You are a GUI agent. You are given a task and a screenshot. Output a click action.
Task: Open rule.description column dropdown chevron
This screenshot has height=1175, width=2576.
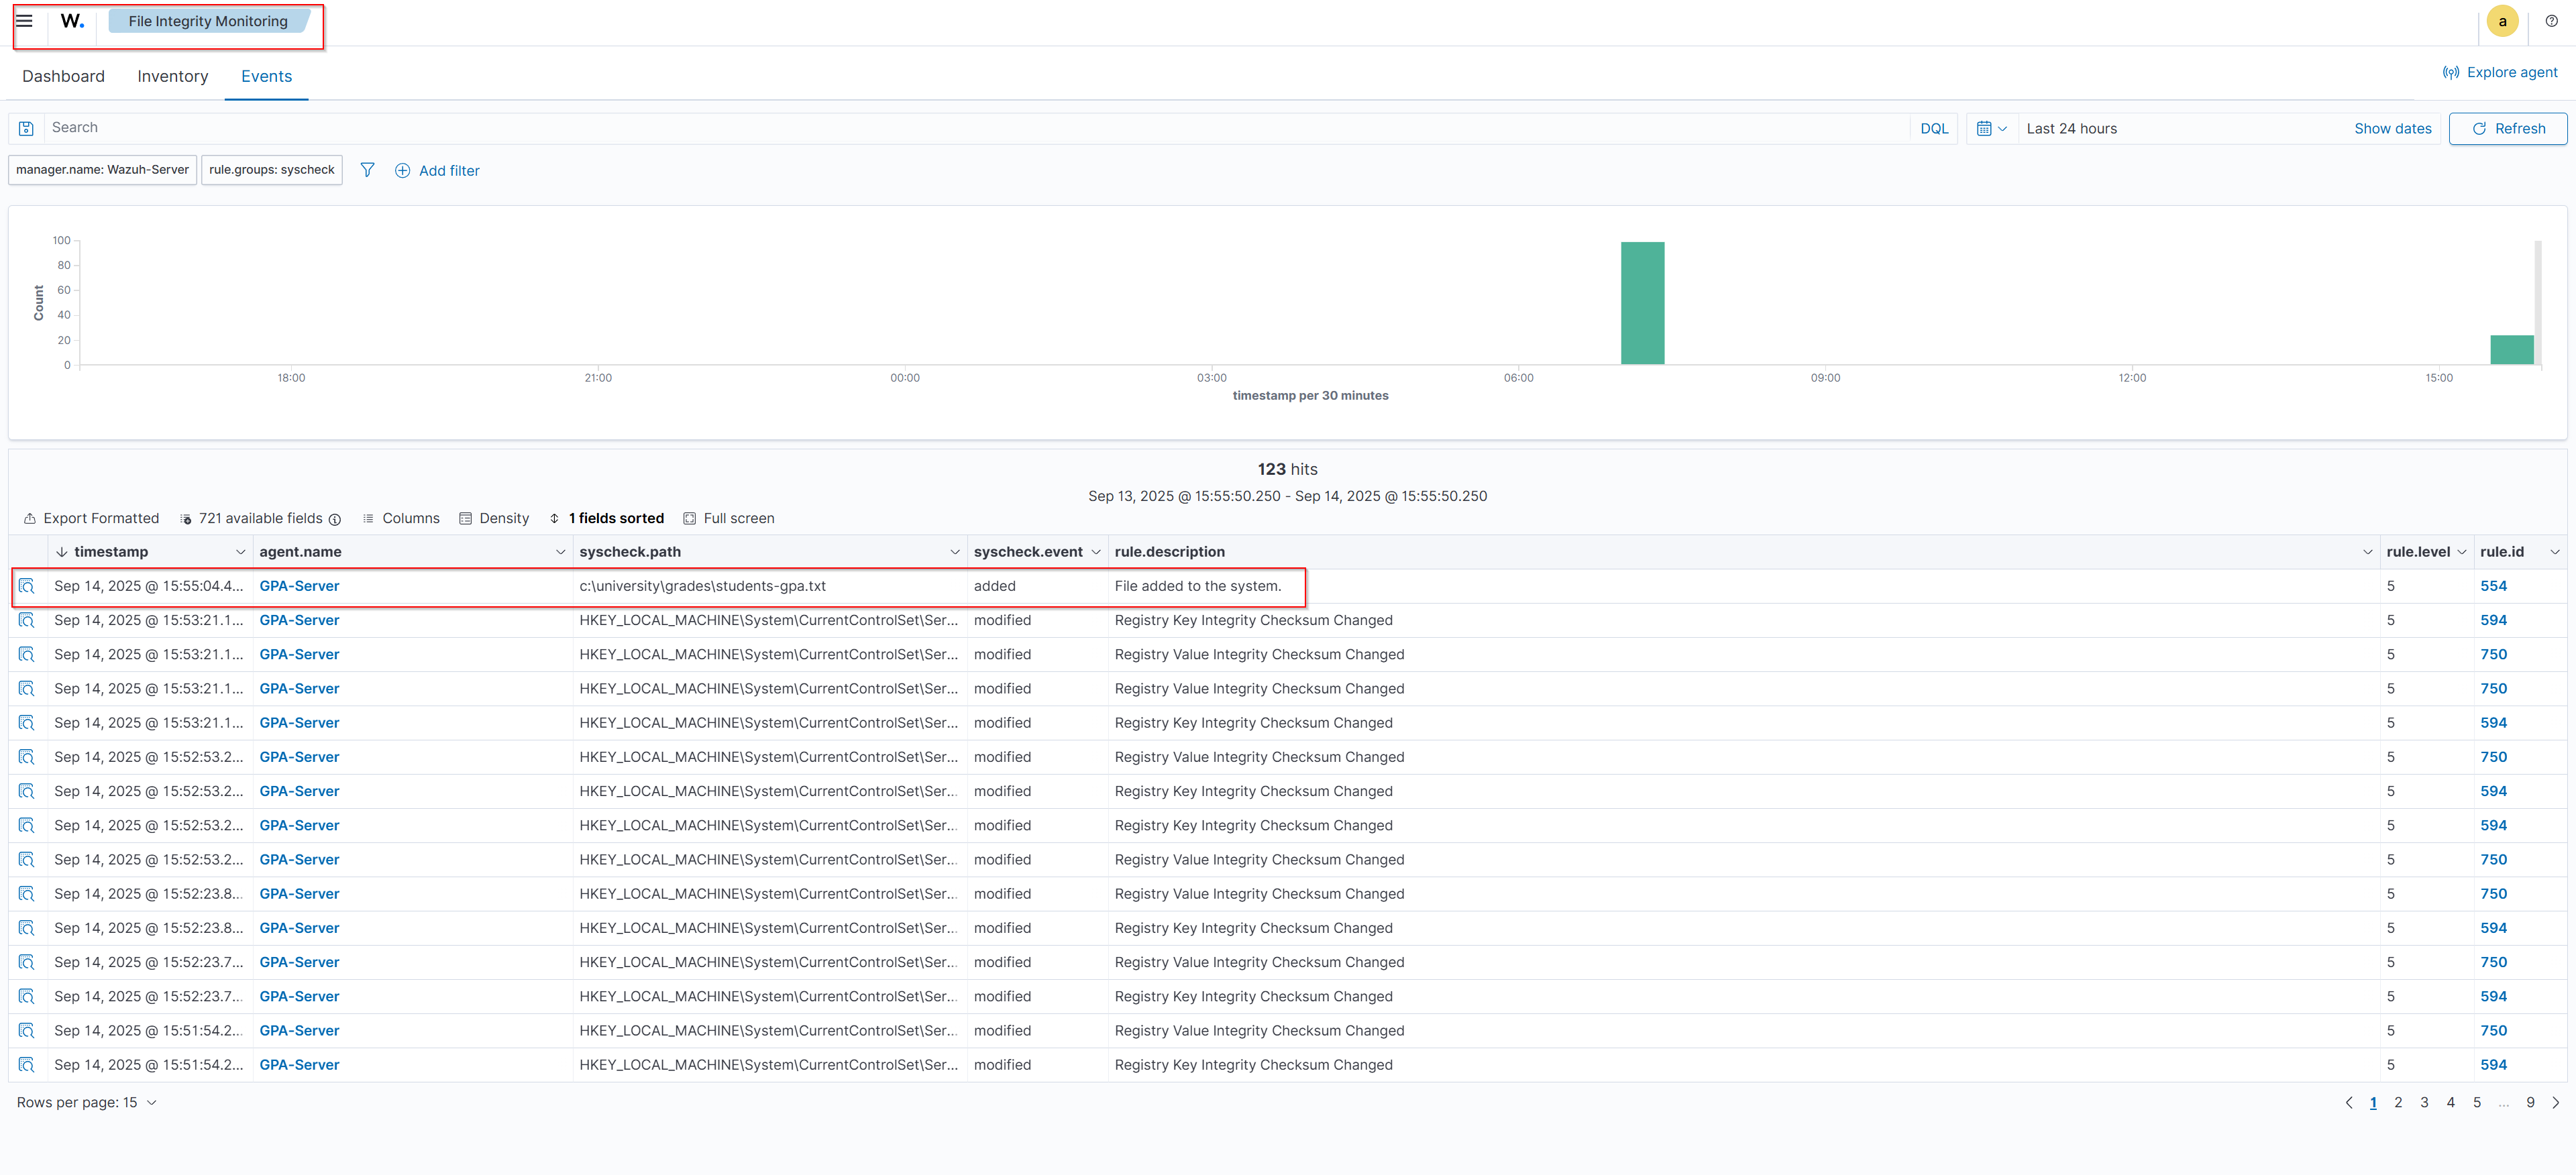point(2367,552)
